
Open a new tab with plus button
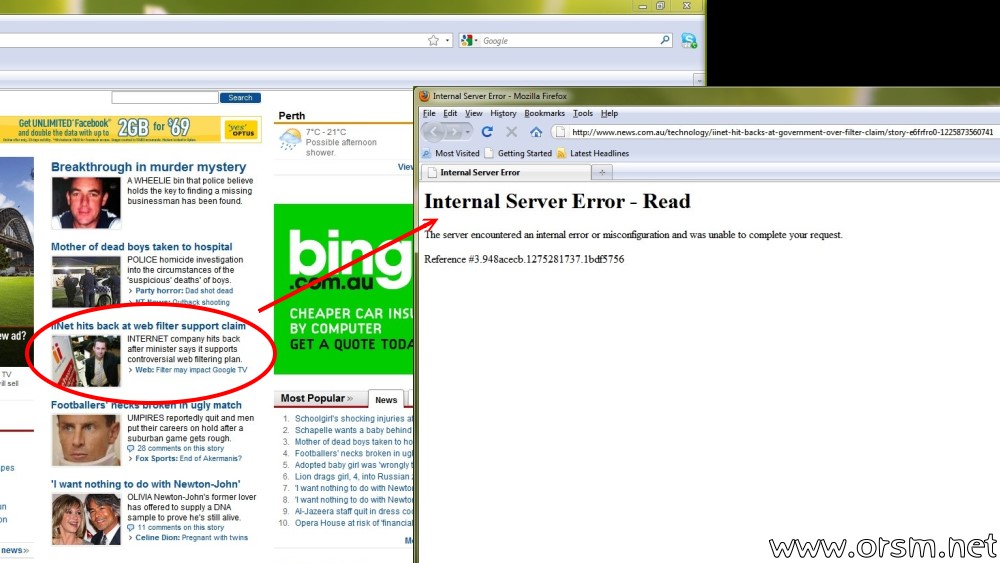(602, 172)
